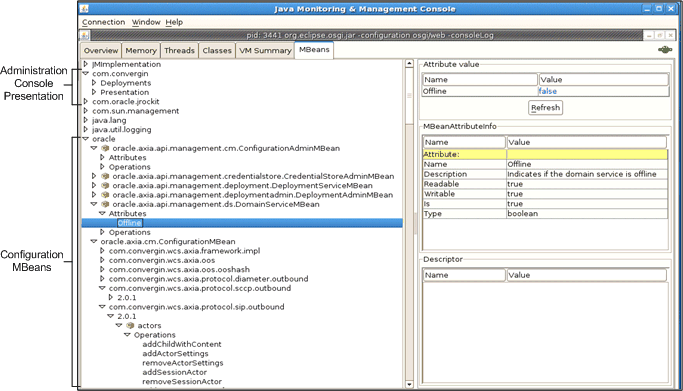This screenshot has height=391, width=683.
Task: Click the false value of Offline
Action: [548, 91]
